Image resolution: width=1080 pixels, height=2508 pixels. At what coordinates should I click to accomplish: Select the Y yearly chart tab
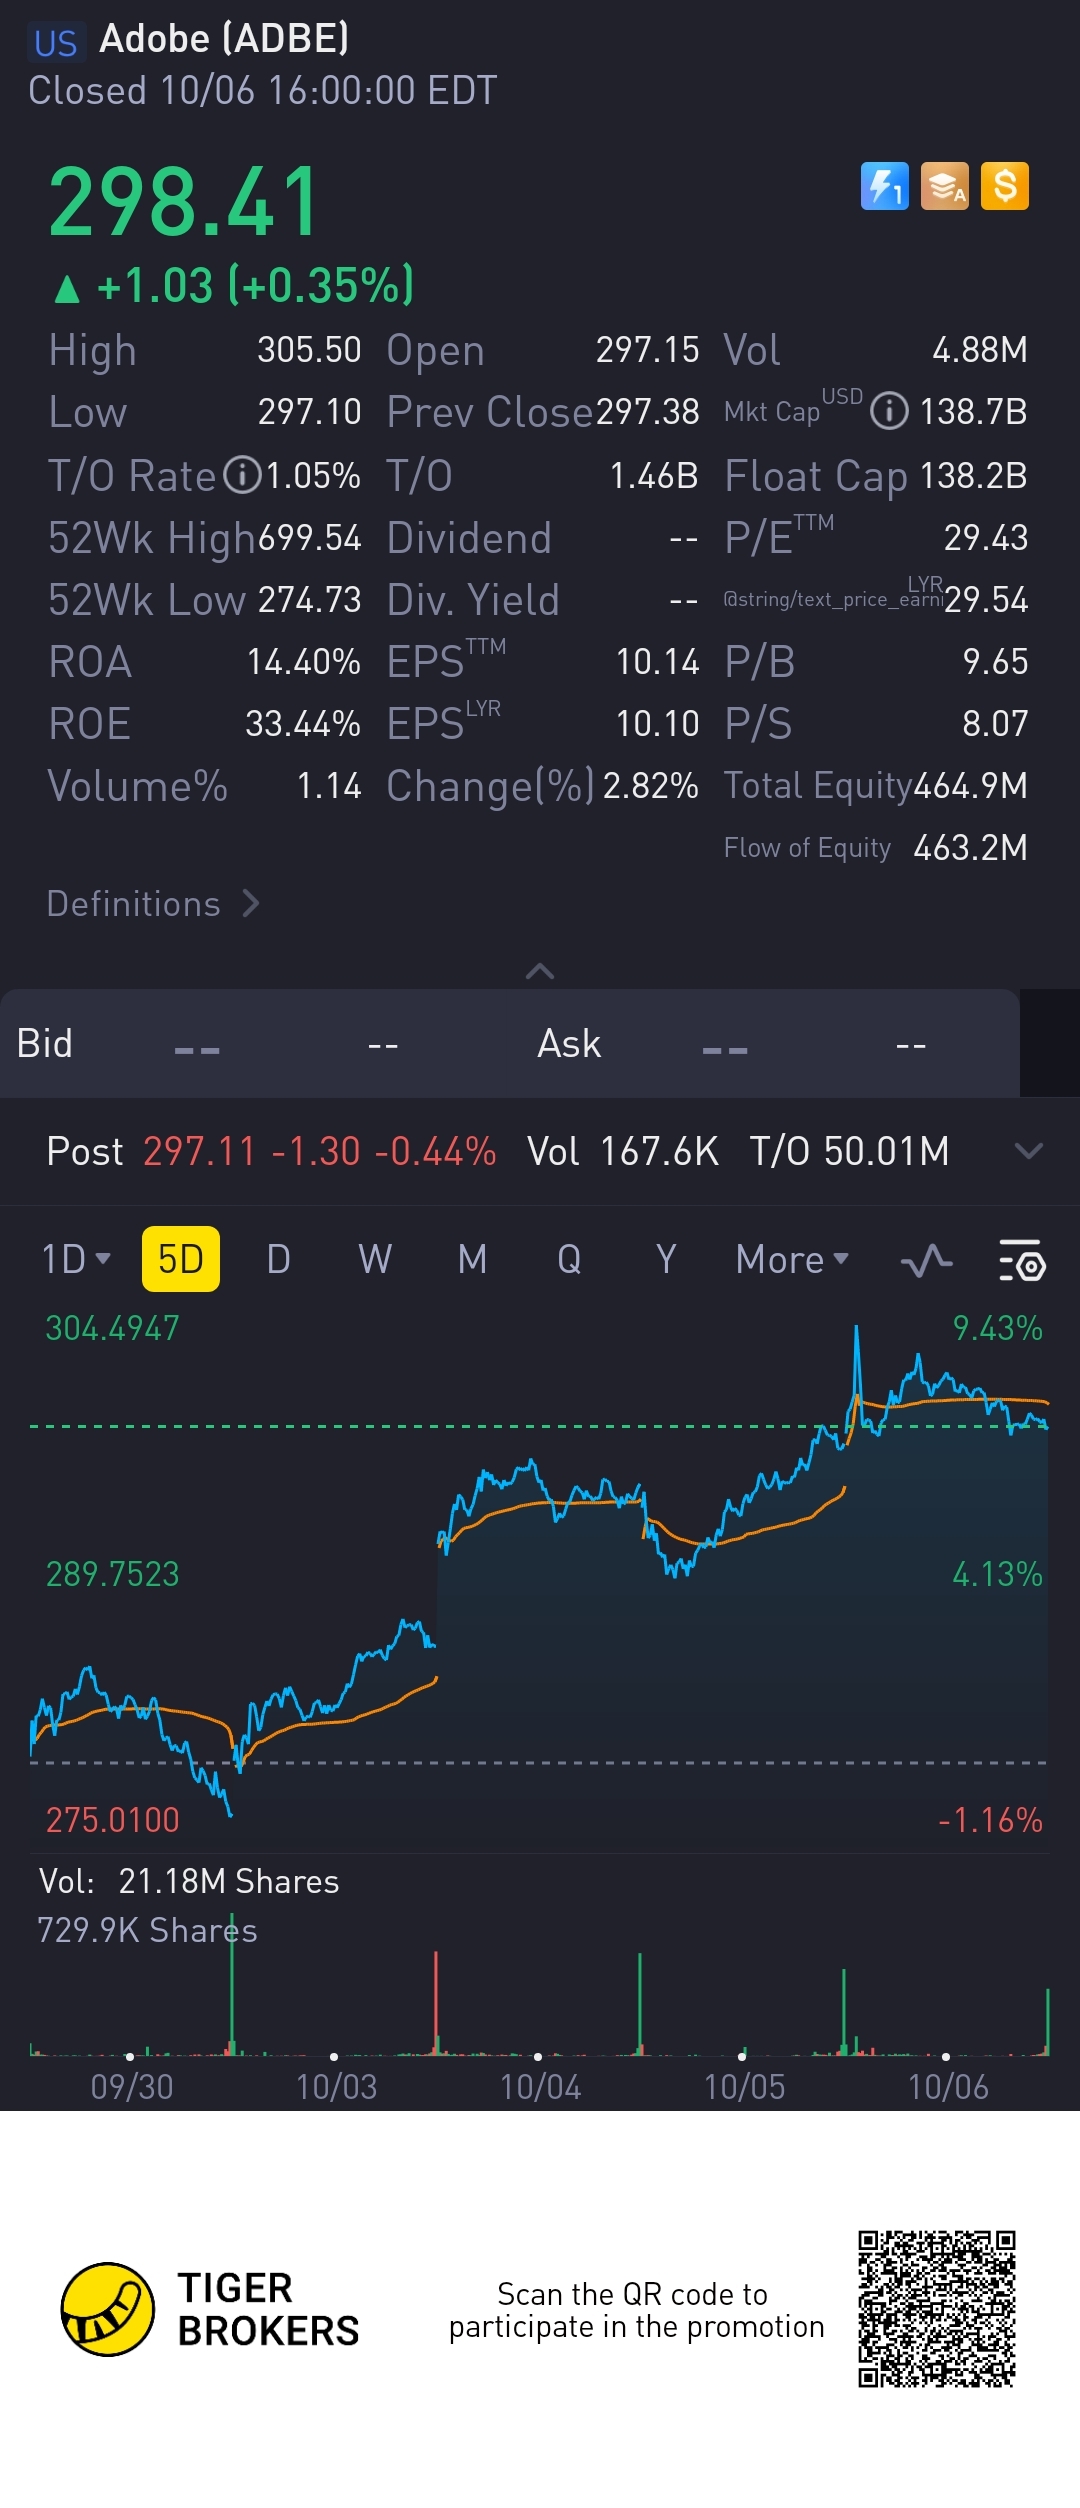666,1259
